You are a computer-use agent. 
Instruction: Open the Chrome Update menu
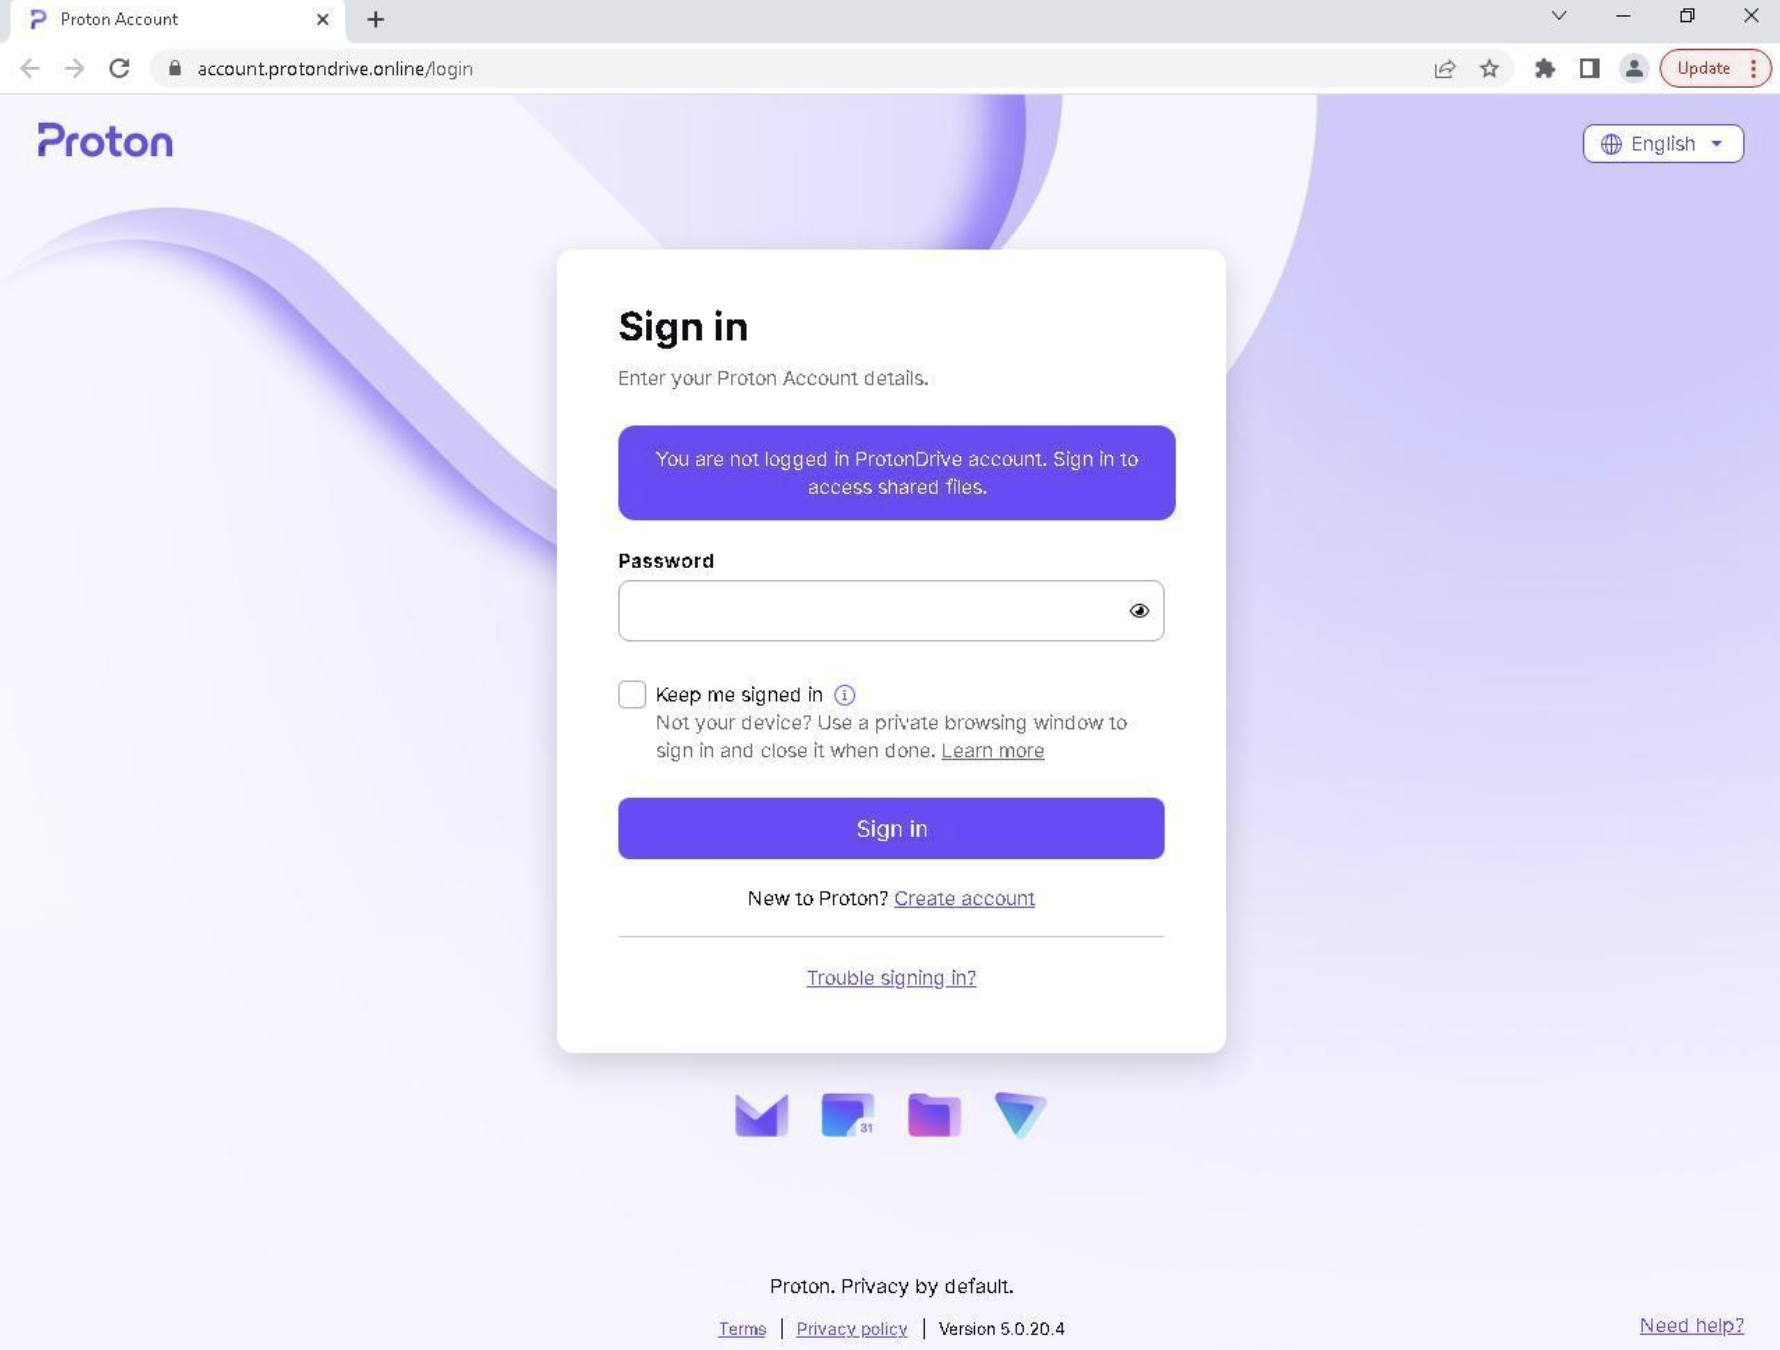tap(1714, 69)
